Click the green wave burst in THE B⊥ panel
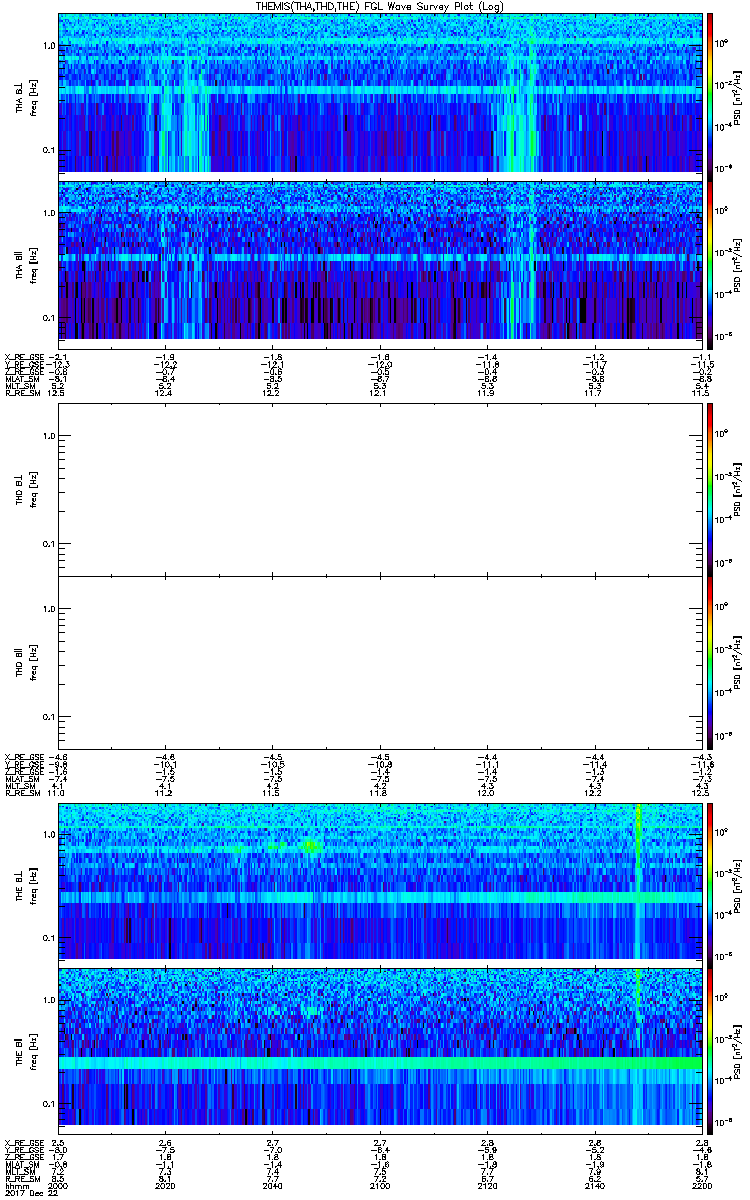Screen dimensions: 750x1200 click(312, 847)
